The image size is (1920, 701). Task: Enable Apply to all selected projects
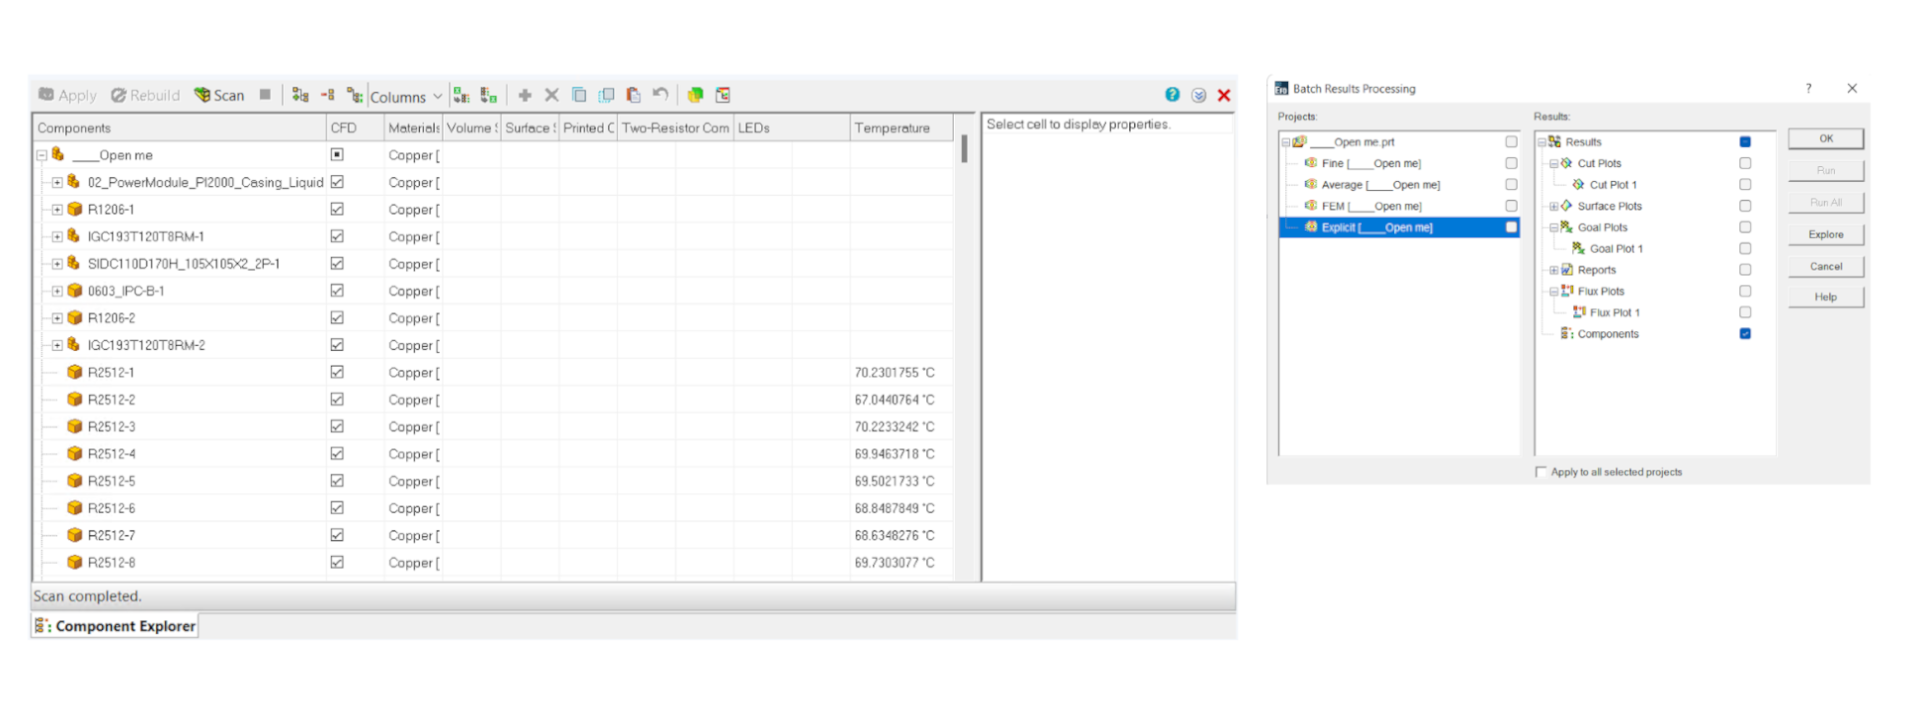point(1541,472)
